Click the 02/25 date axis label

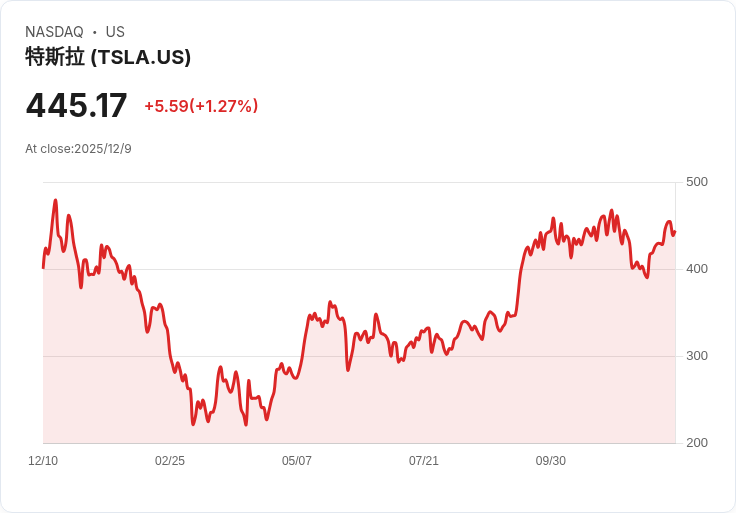pyautogui.click(x=170, y=461)
